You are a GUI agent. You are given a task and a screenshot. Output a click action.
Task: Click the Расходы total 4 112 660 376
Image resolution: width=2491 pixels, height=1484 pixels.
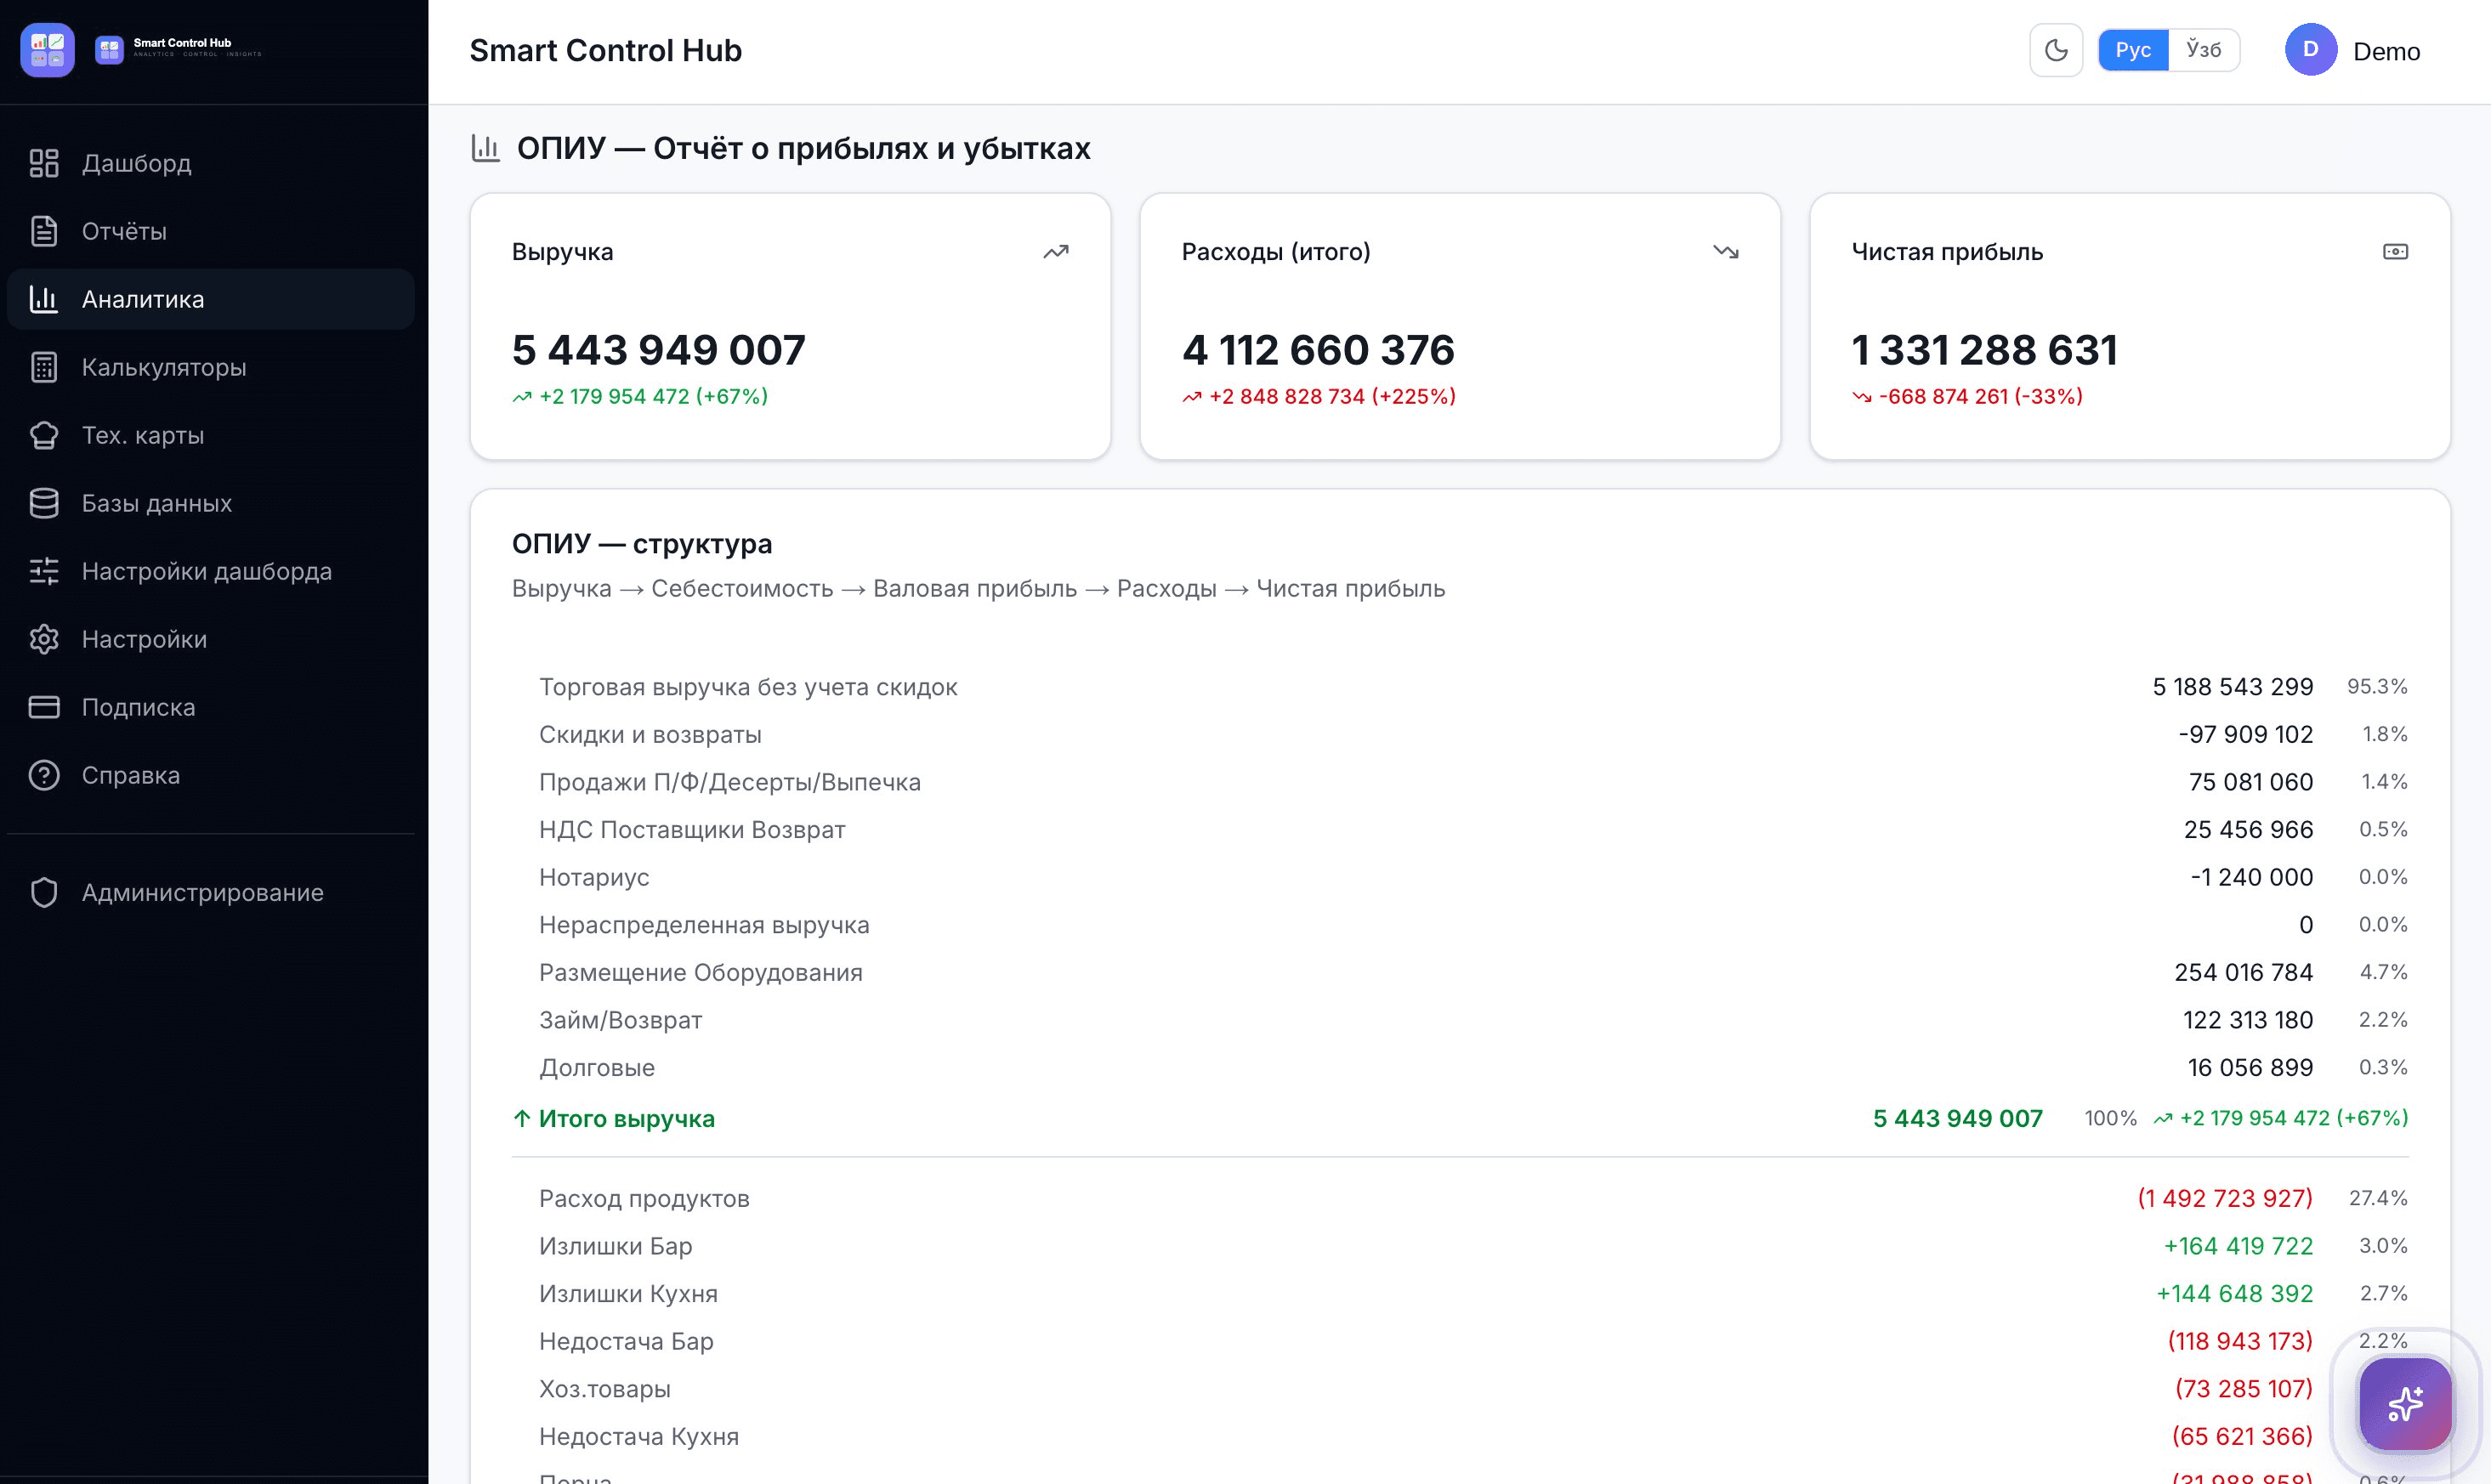click(x=1318, y=350)
